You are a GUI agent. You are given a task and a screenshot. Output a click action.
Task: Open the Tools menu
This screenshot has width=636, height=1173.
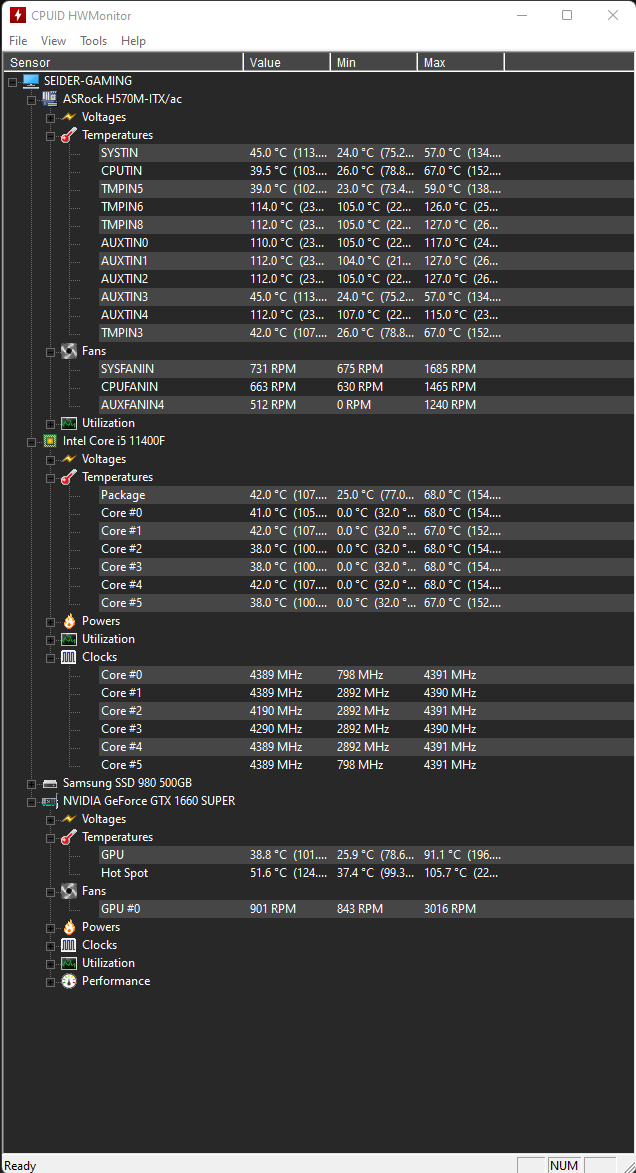93,40
